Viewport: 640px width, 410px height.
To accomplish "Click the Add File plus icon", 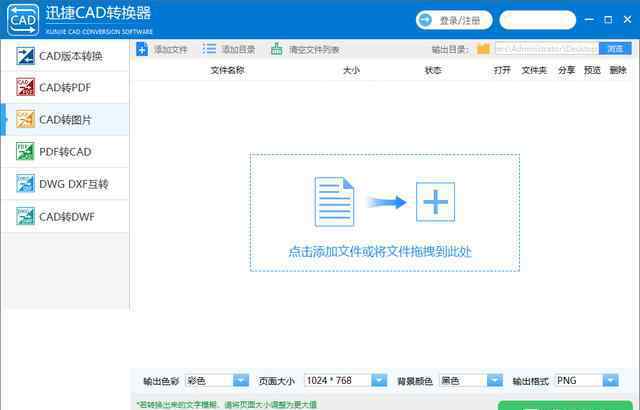I will pos(142,49).
